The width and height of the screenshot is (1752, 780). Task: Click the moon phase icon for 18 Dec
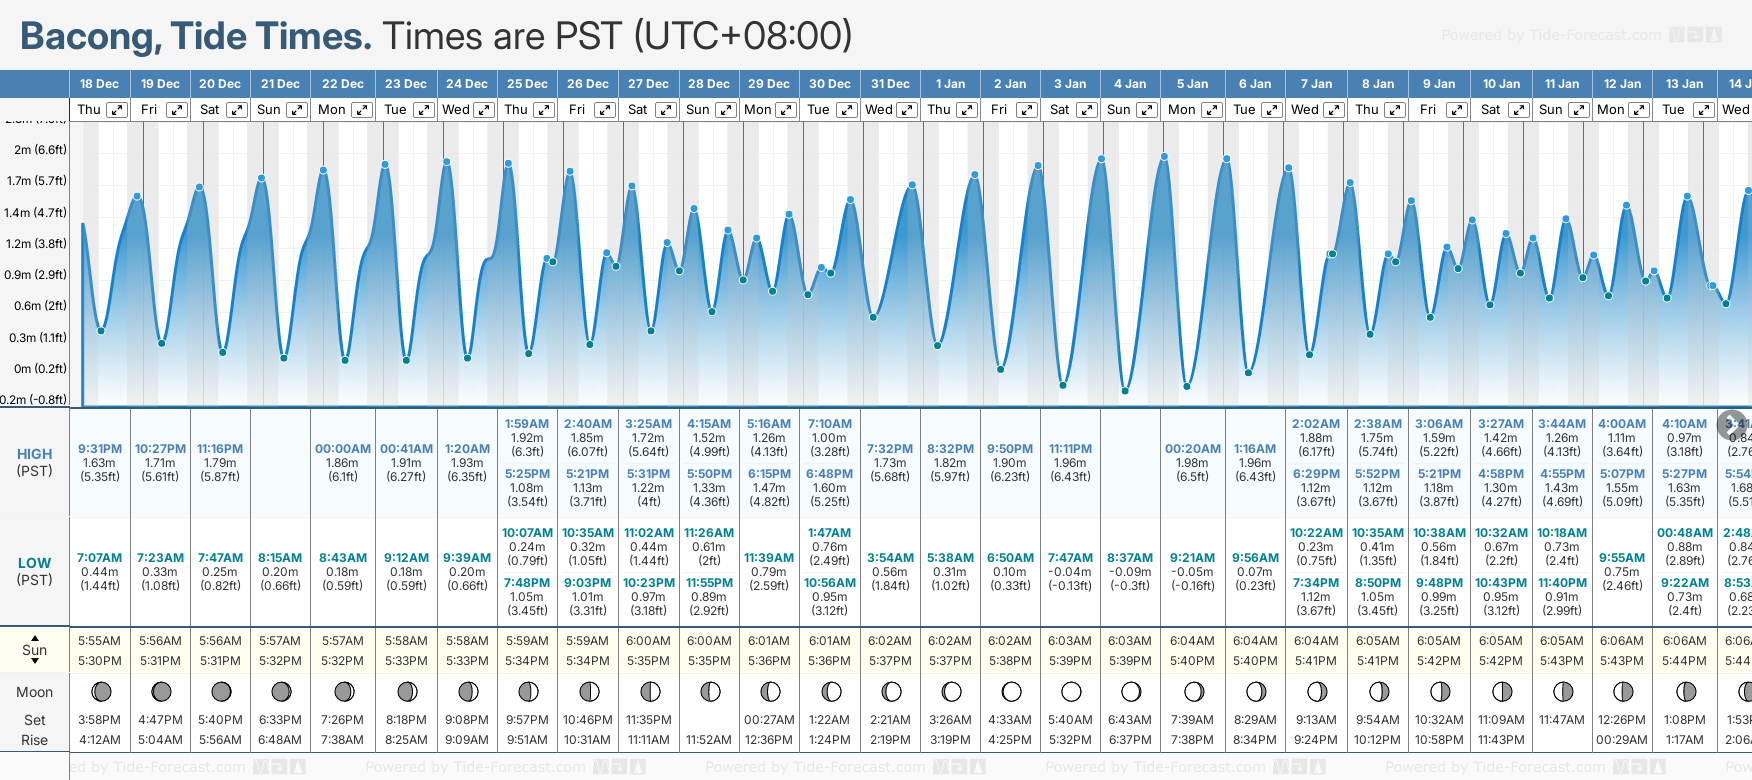coord(100,691)
